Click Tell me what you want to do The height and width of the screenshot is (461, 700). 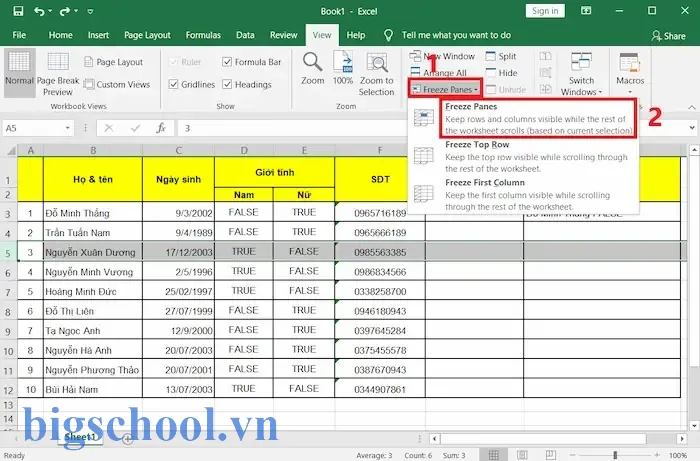click(x=456, y=35)
